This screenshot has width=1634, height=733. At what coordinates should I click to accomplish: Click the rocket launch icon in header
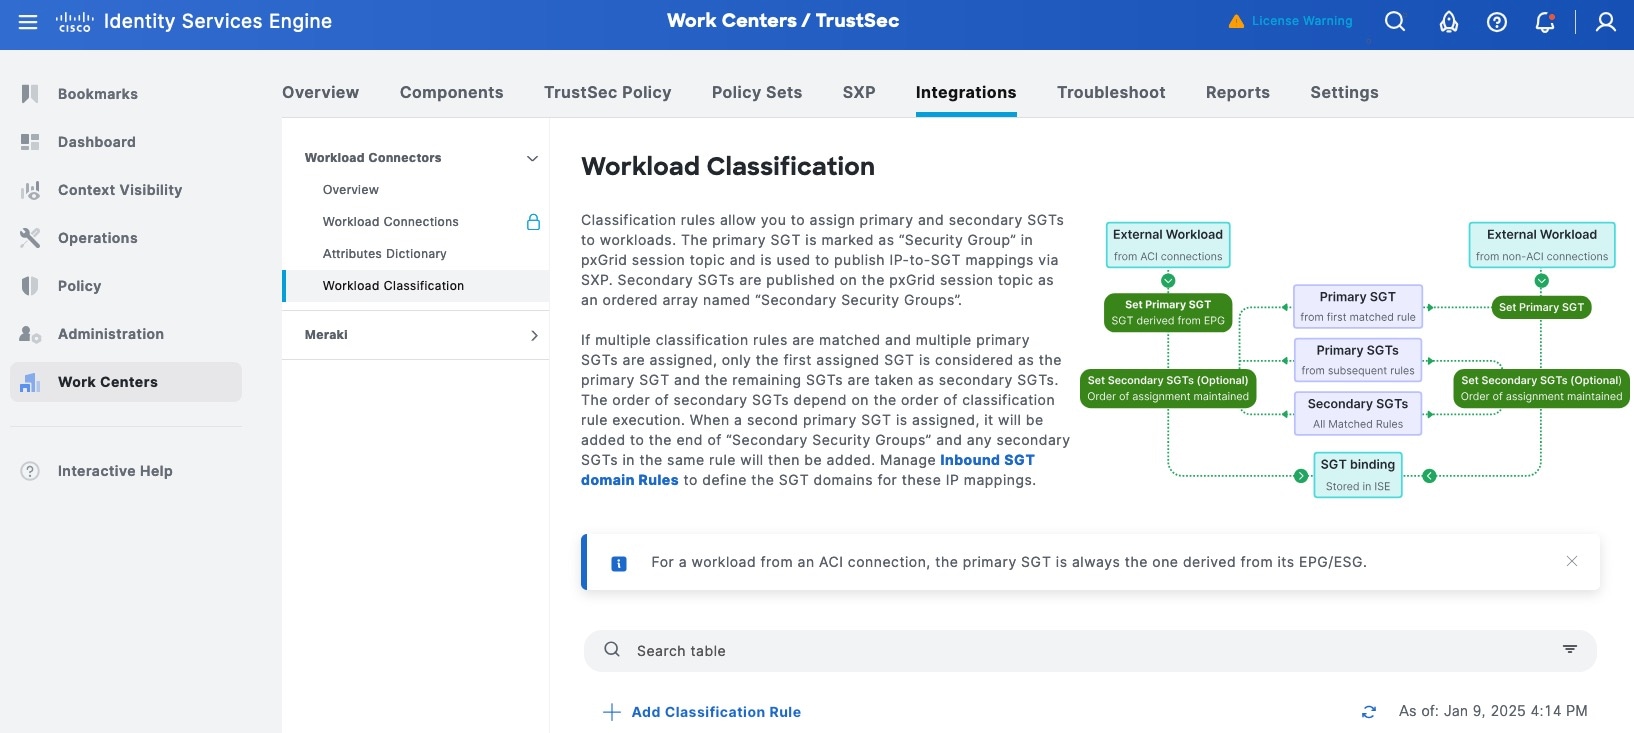click(x=1448, y=22)
